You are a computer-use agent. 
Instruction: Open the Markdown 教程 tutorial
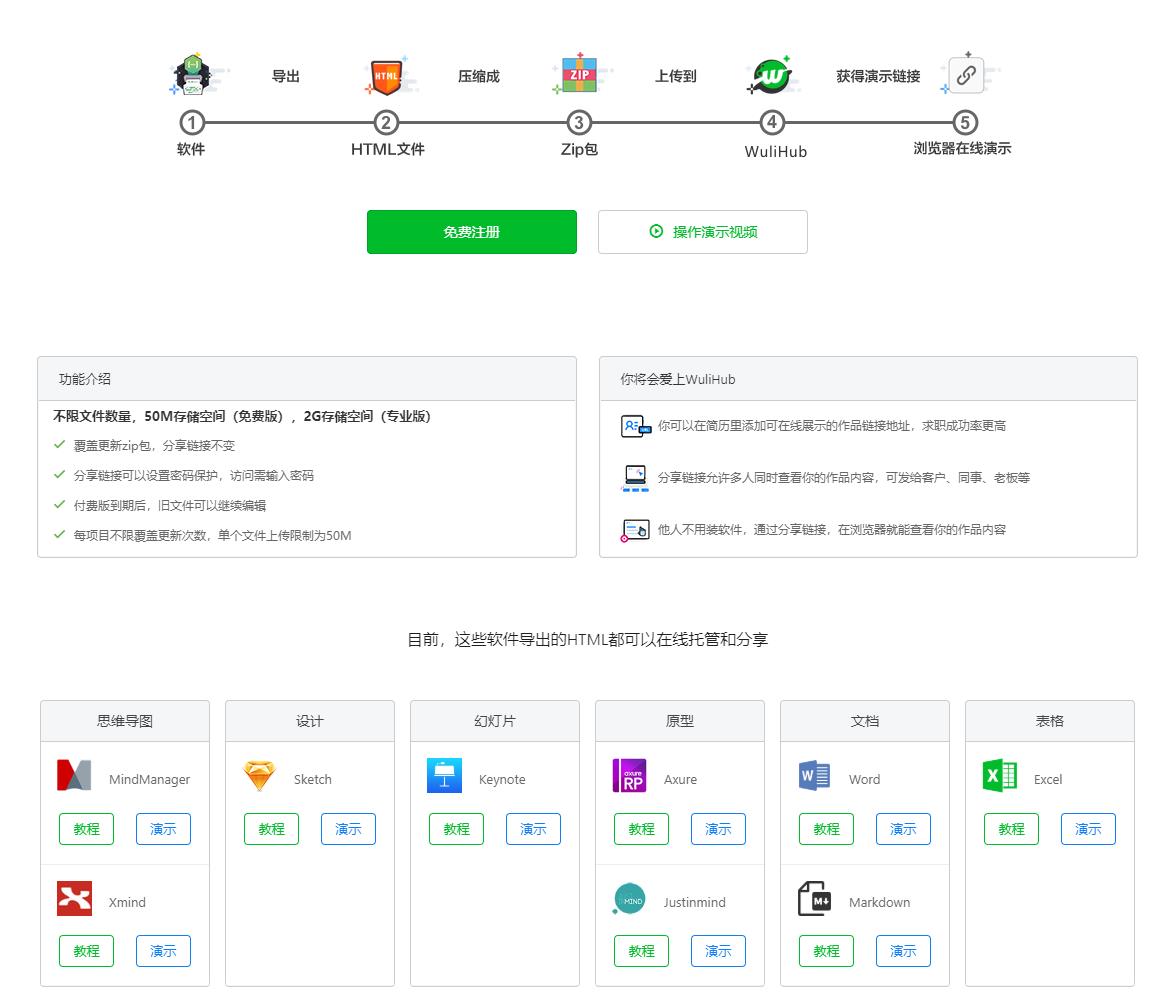827,951
